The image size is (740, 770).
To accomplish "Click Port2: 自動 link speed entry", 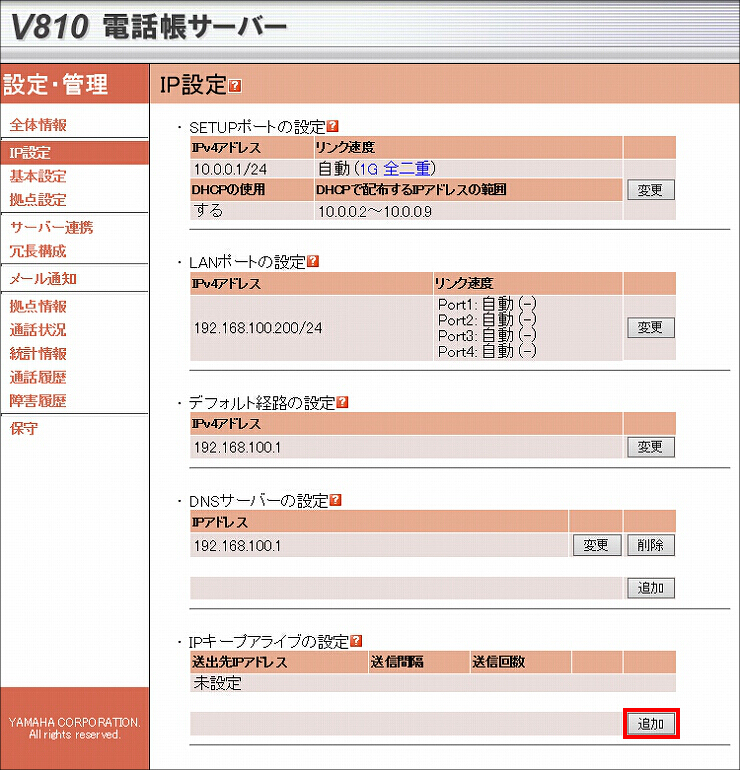I will click(x=487, y=320).
